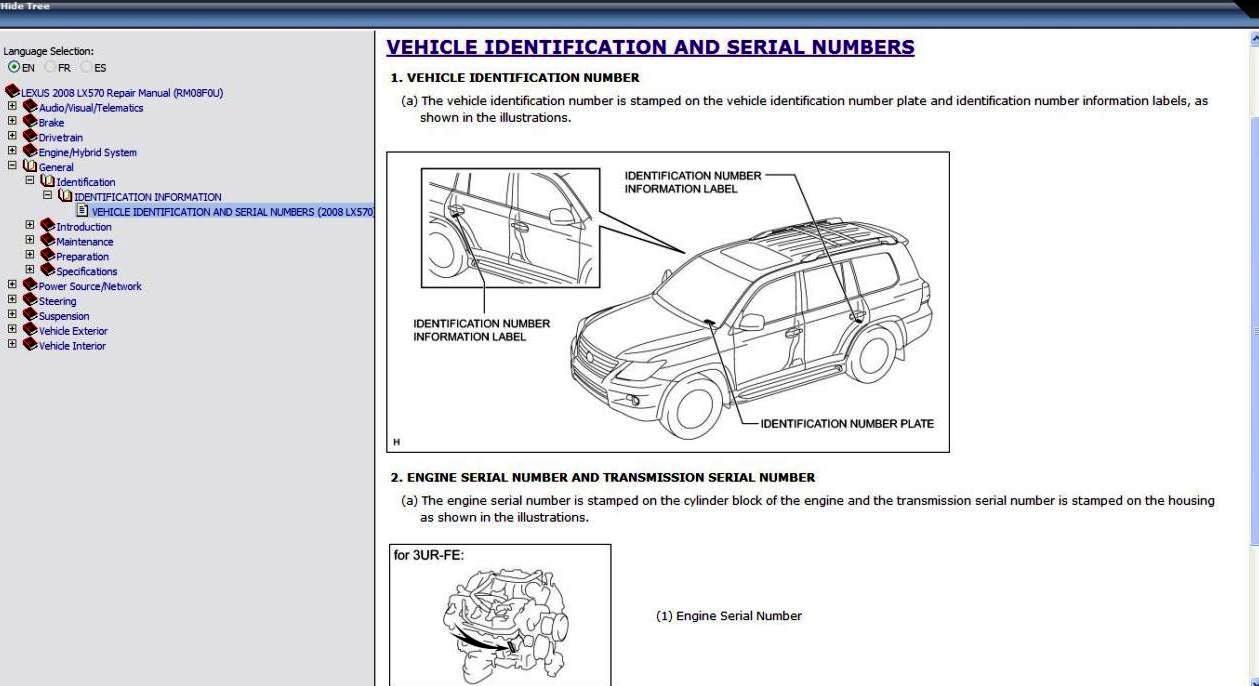This screenshot has height=686, width=1259.
Task: Click the Introduction book icon
Action: (x=48, y=226)
